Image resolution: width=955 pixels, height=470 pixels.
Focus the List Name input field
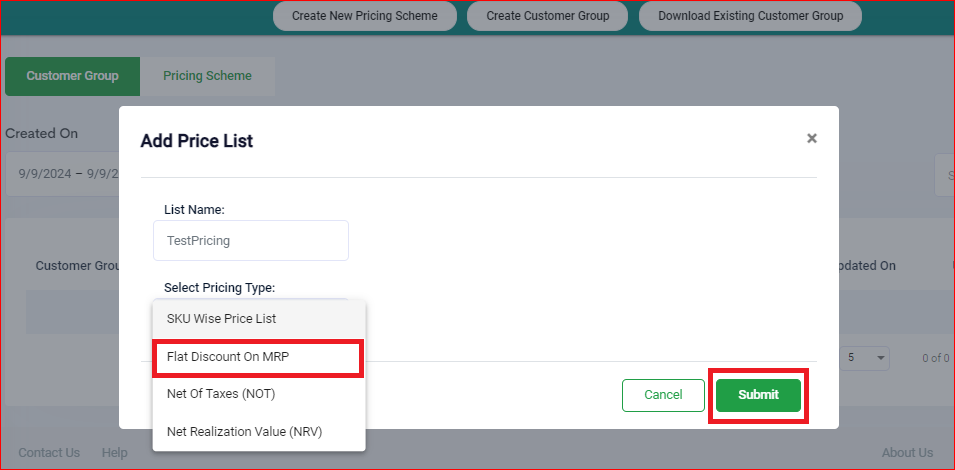[250, 241]
